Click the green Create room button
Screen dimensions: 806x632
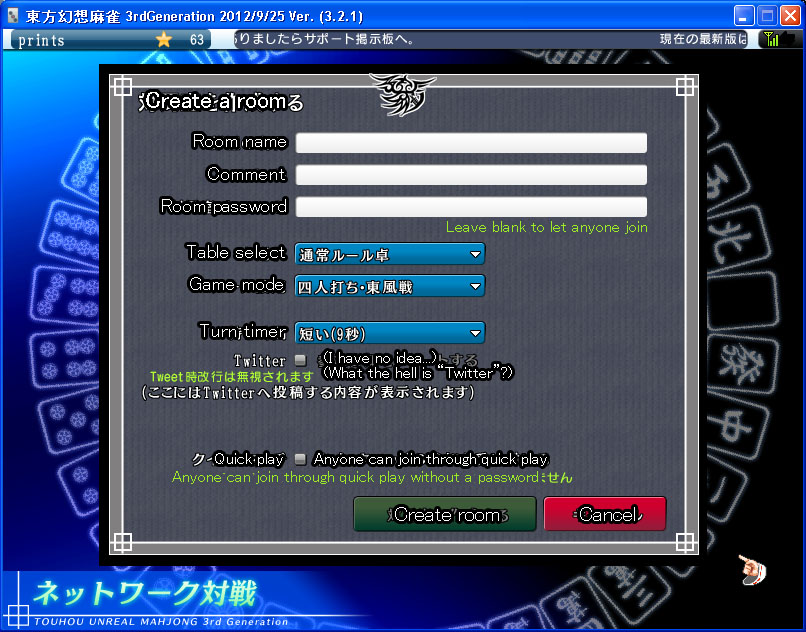tap(445, 514)
